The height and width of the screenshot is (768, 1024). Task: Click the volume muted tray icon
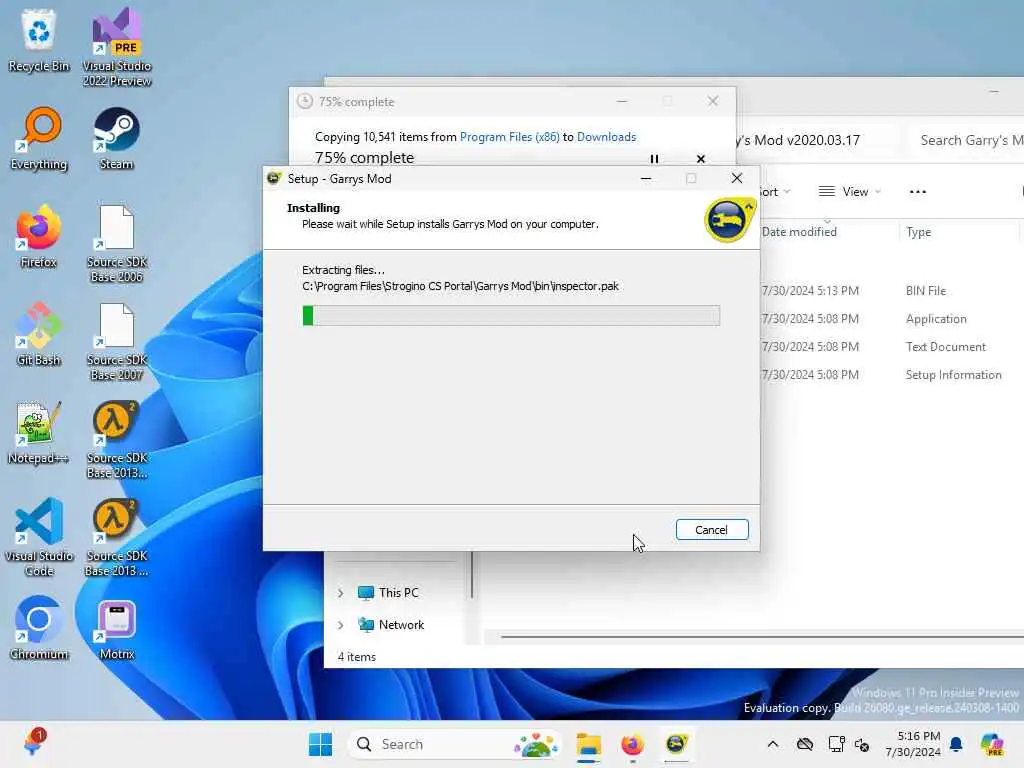coord(862,744)
